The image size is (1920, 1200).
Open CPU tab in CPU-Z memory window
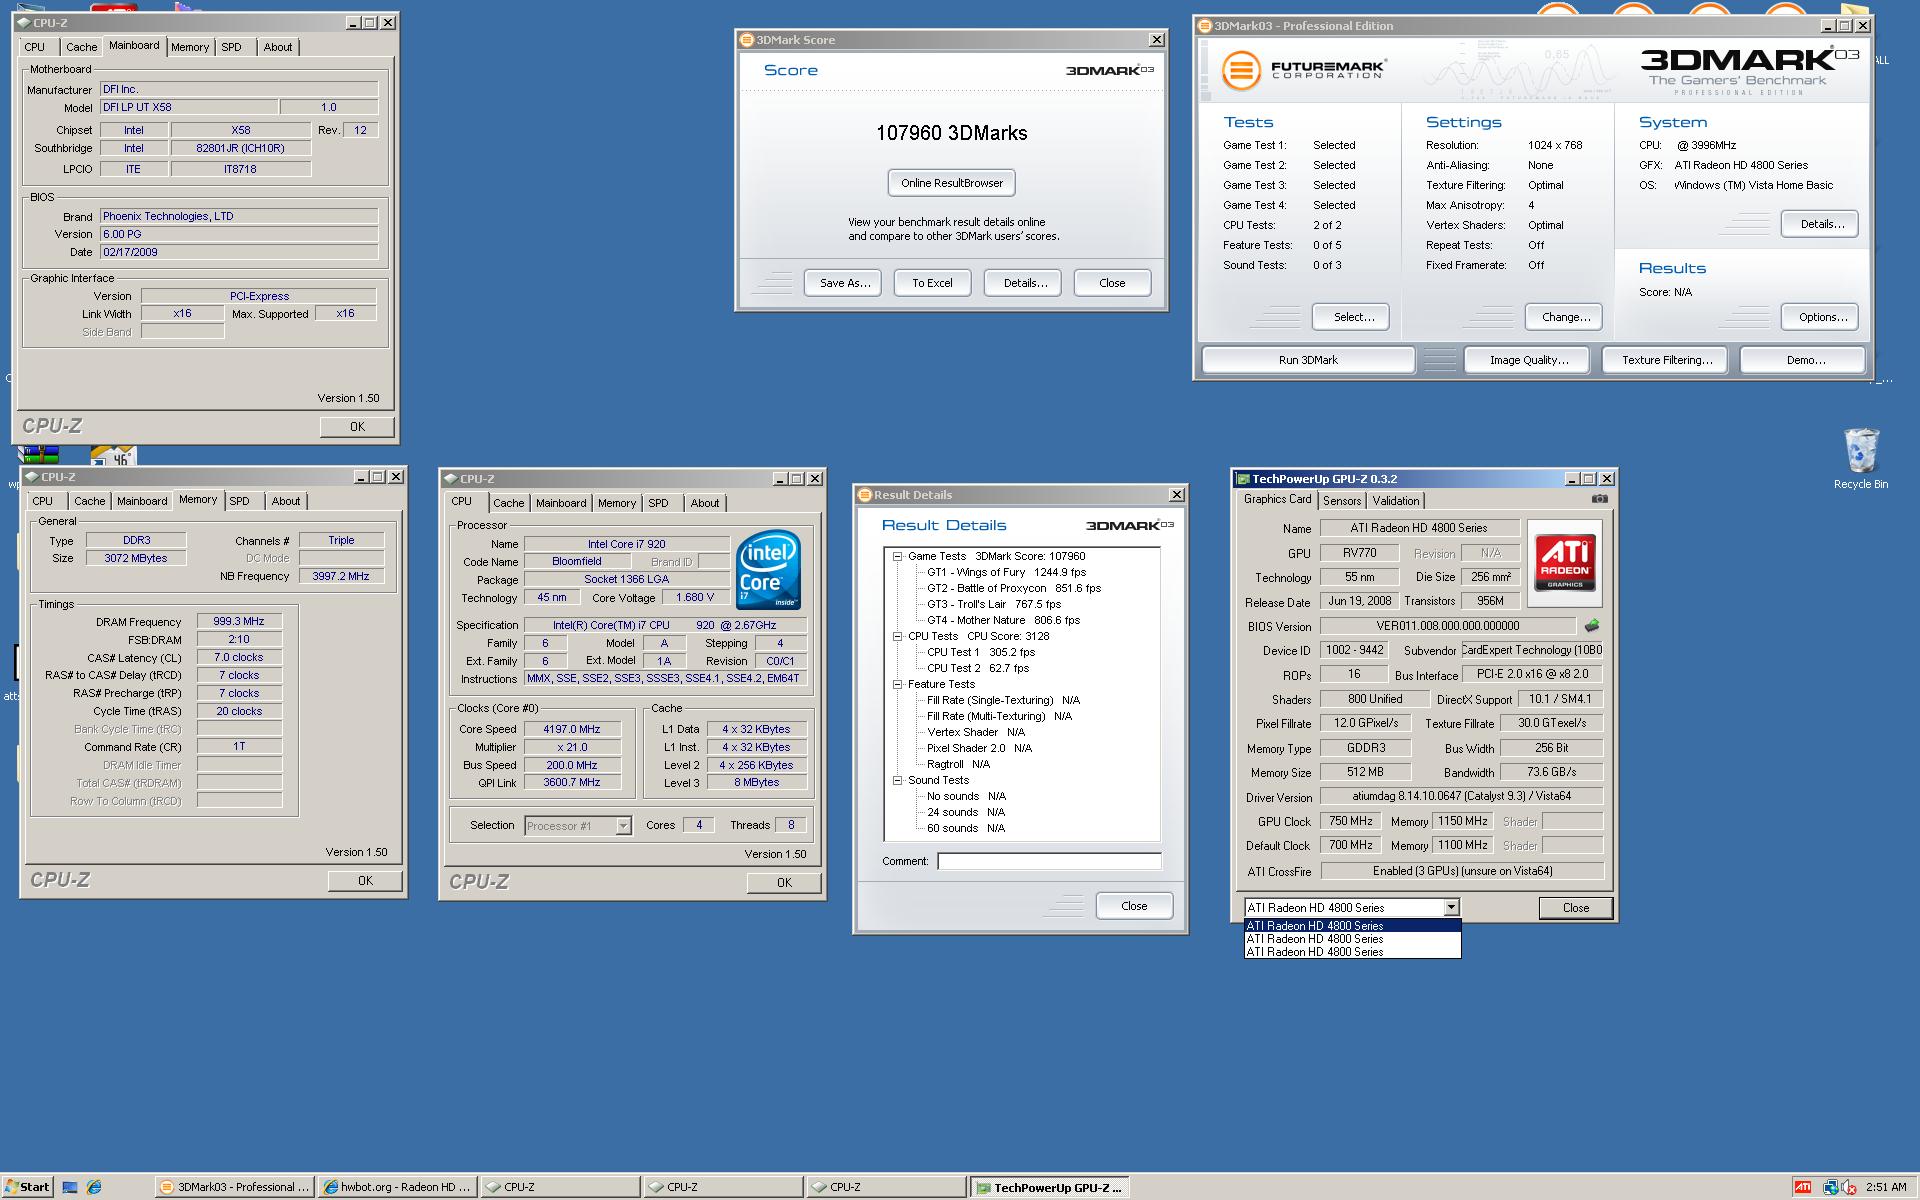pos(42,501)
